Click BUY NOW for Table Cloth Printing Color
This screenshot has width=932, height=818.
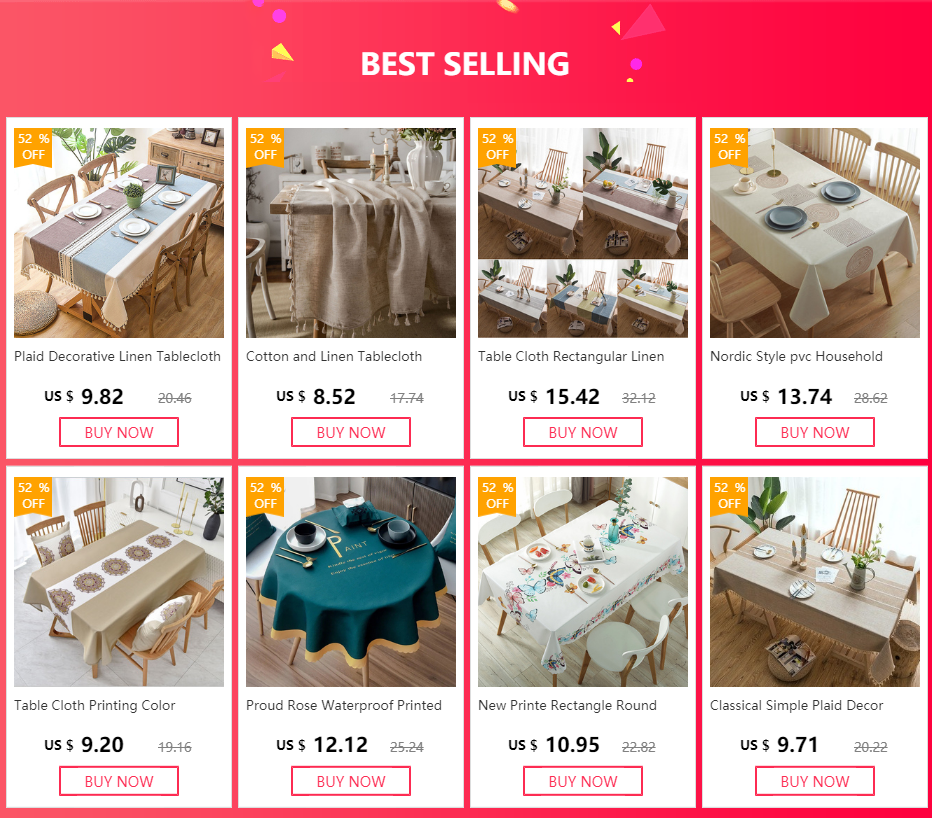coord(119,781)
